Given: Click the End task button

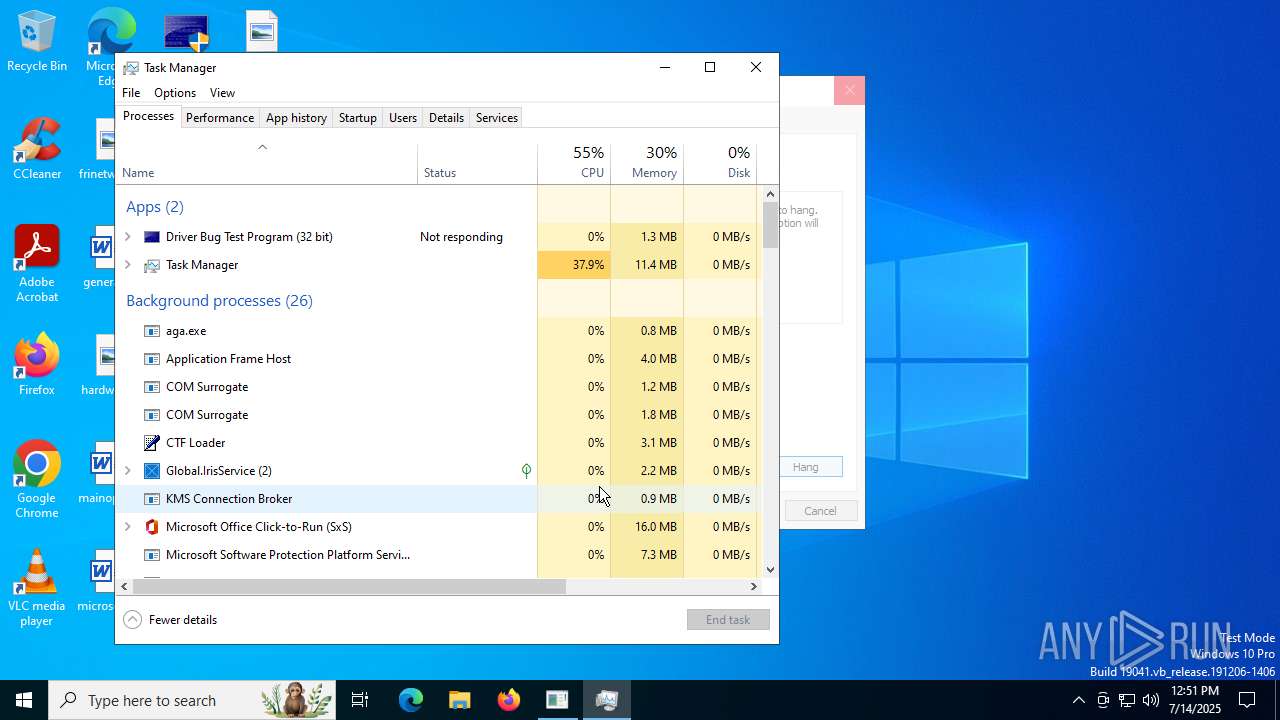Looking at the screenshot, I should click(728, 620).
